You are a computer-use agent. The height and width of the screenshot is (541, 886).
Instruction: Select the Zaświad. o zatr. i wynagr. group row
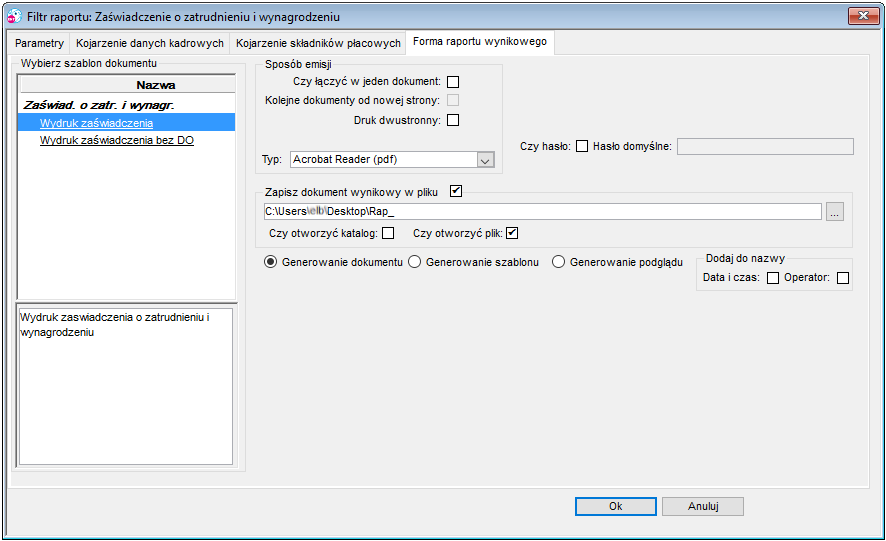coord(127,105)
